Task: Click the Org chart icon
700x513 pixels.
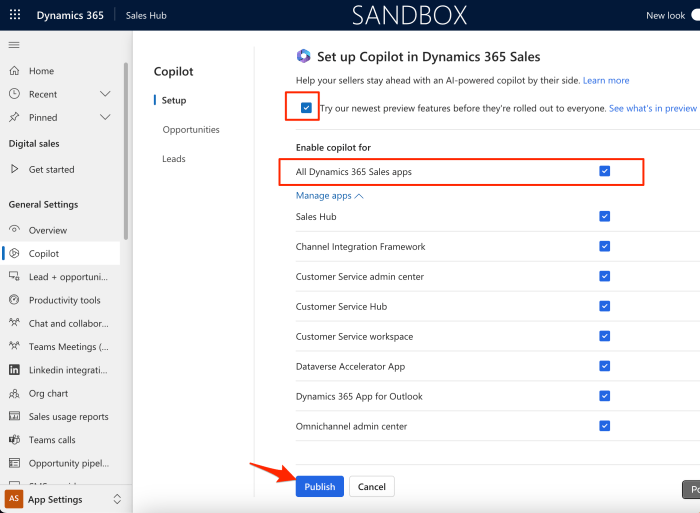Action: coord(14,393)
